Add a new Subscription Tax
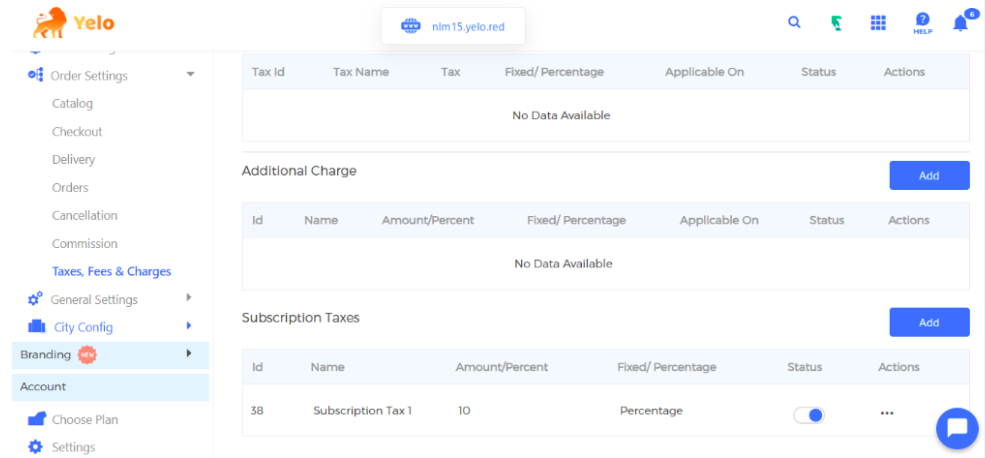 928,322
